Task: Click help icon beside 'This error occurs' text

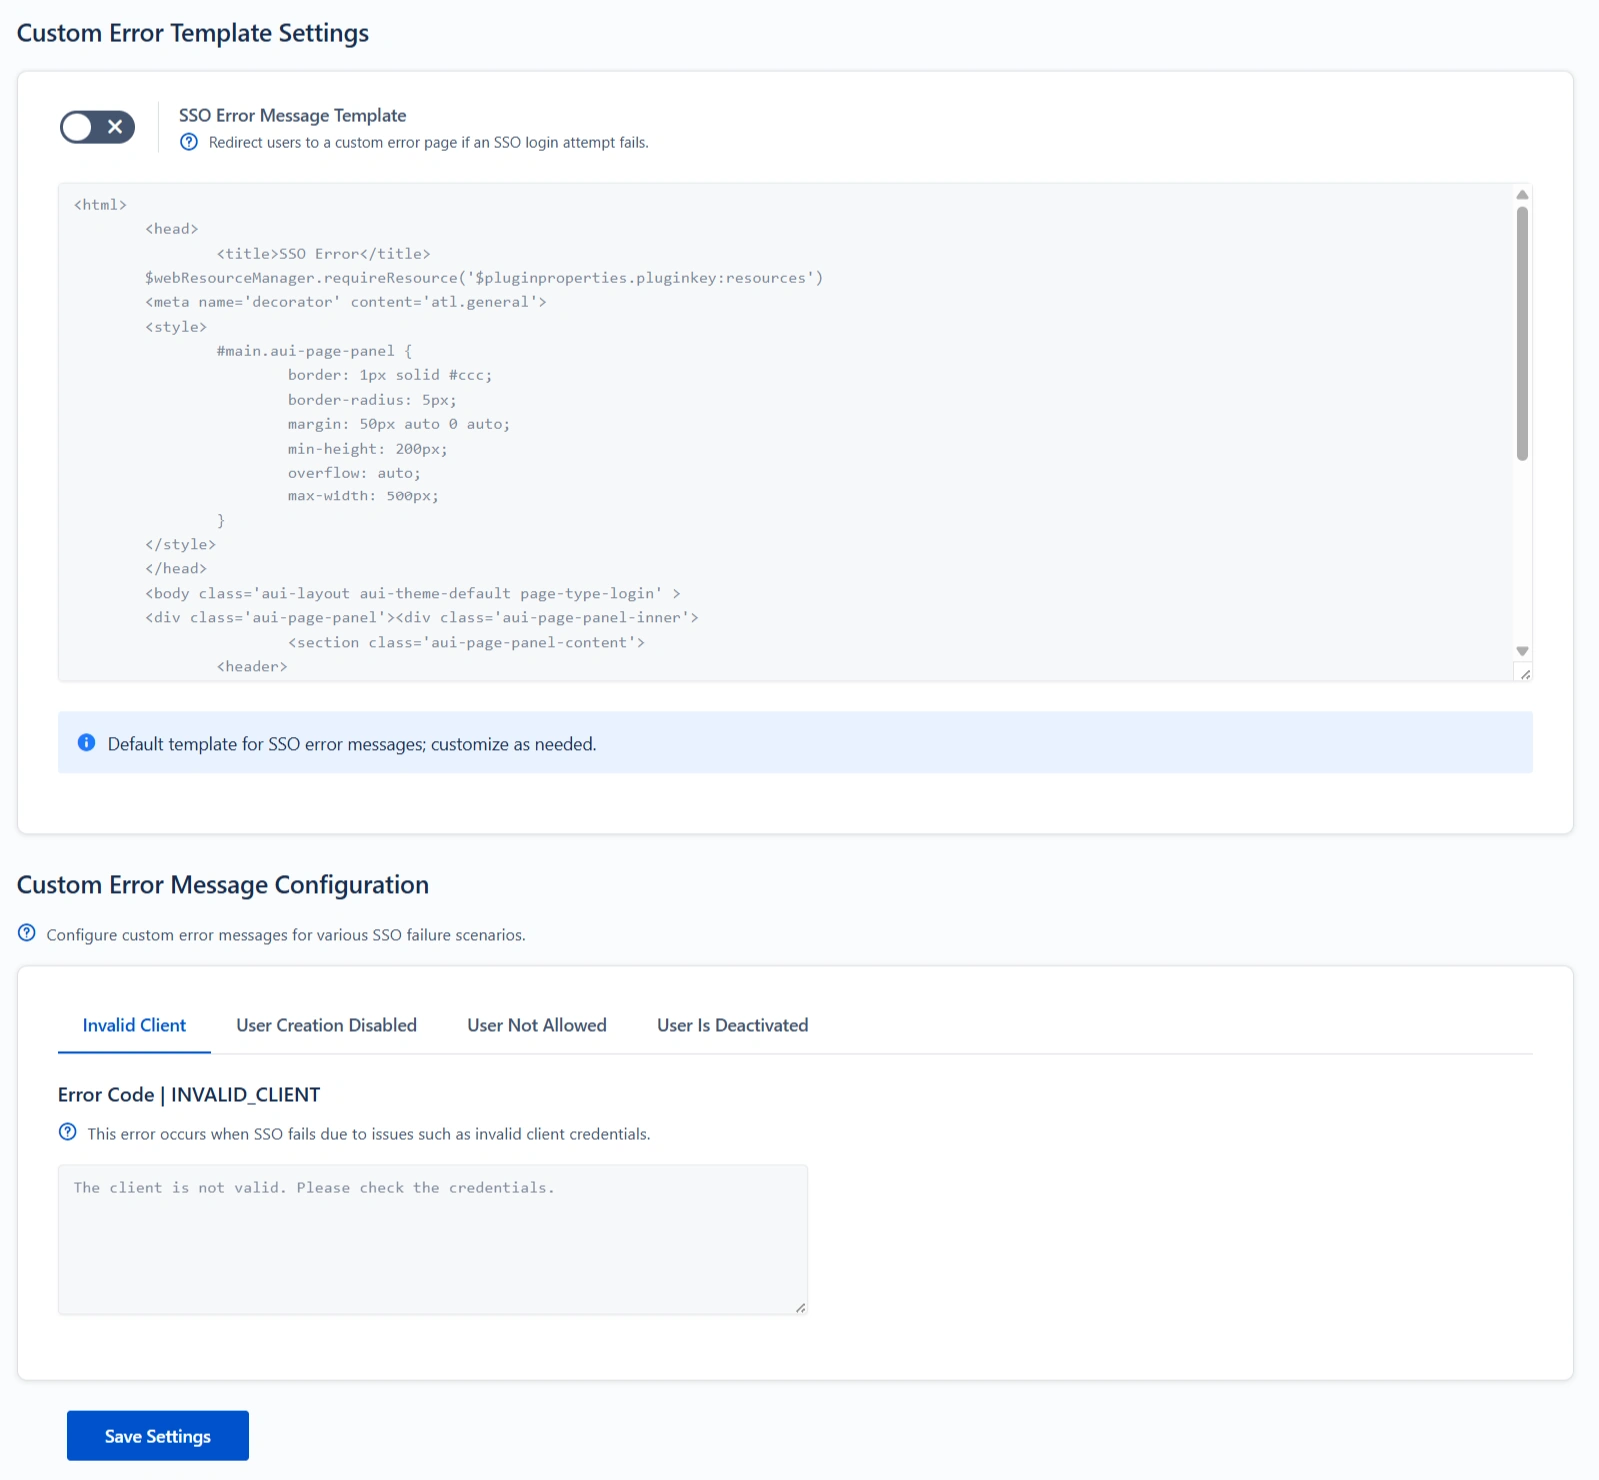Action: [x=68, y=1132]
